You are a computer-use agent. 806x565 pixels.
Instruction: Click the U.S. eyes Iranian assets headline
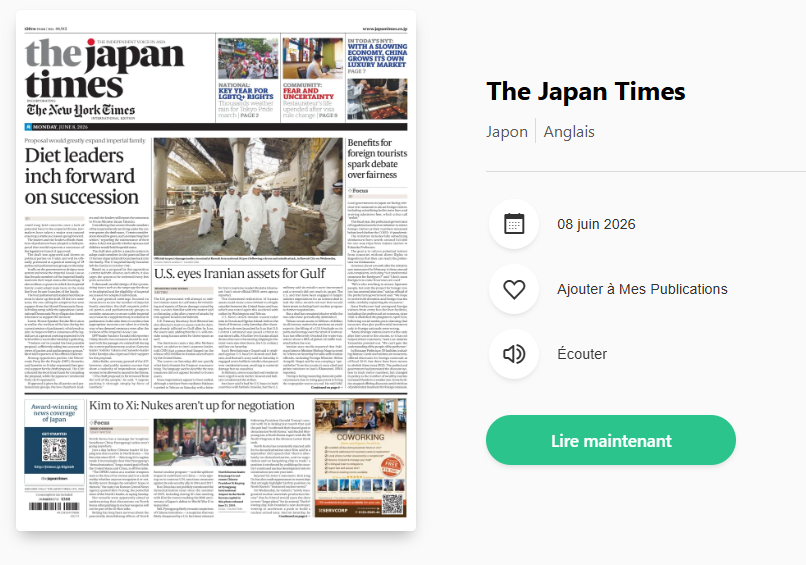click(240, 274)
